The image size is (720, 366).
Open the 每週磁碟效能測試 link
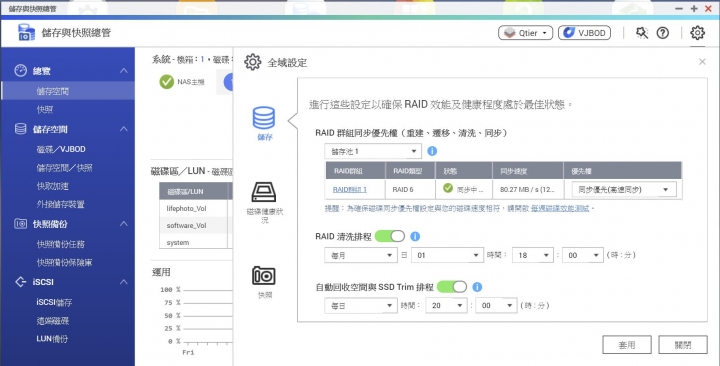point(560,208)
